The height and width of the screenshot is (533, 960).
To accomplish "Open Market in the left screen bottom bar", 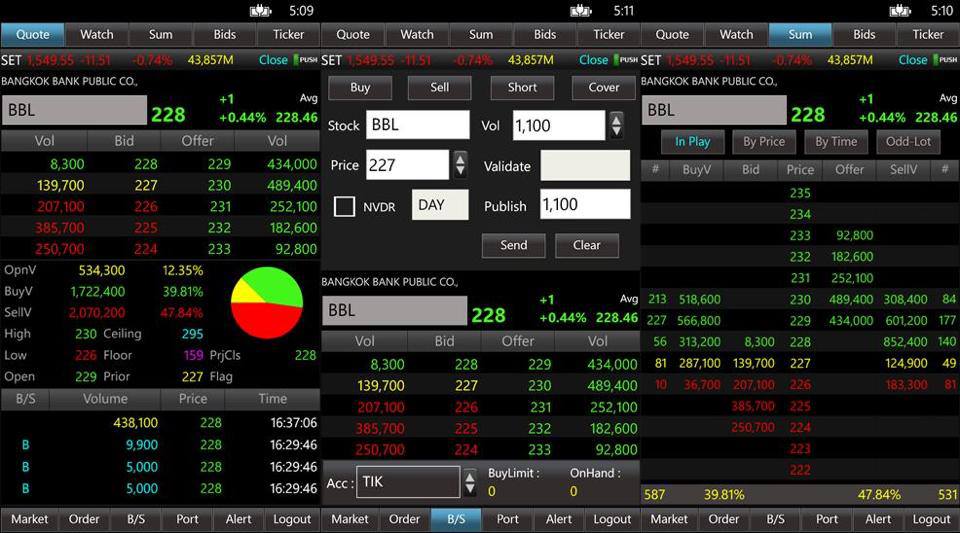I will click(x=29, y=520).
